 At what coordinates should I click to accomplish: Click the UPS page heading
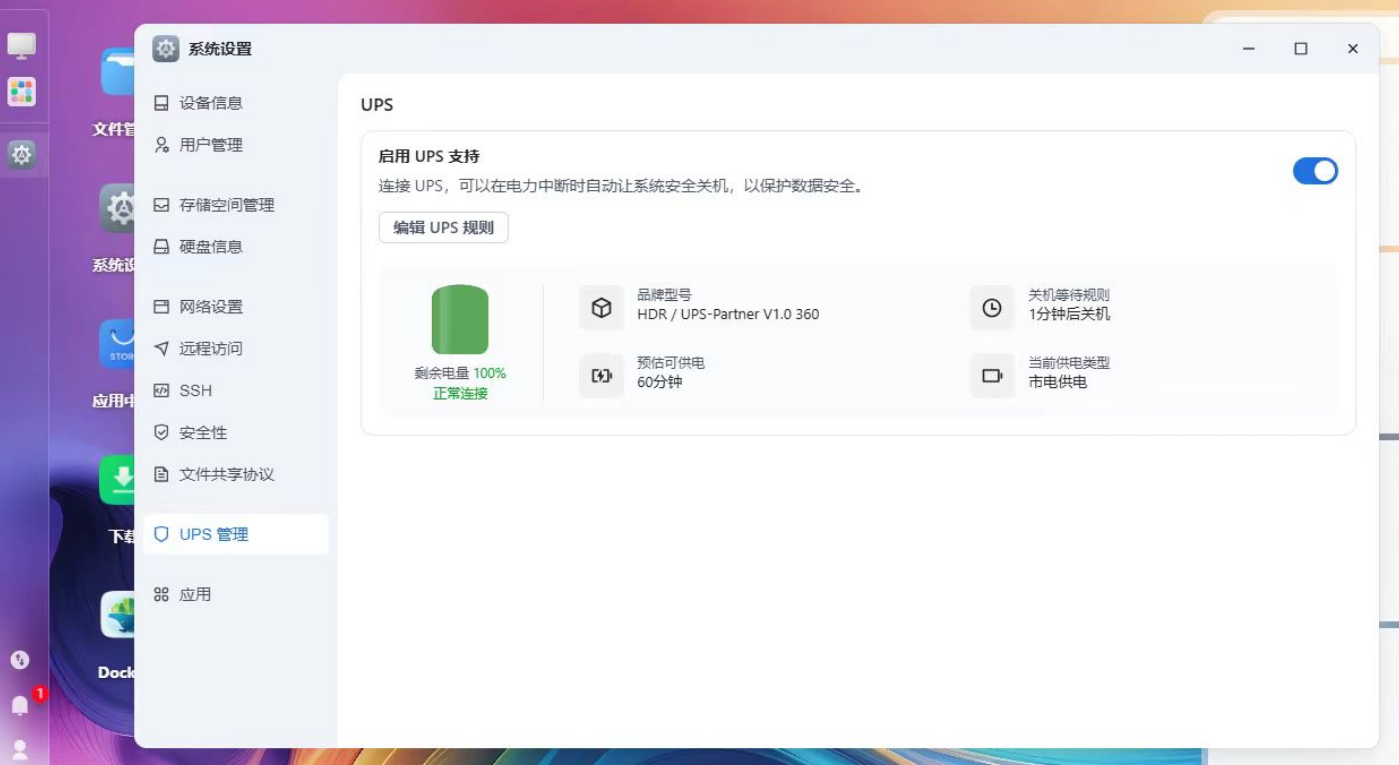(377, 105)
